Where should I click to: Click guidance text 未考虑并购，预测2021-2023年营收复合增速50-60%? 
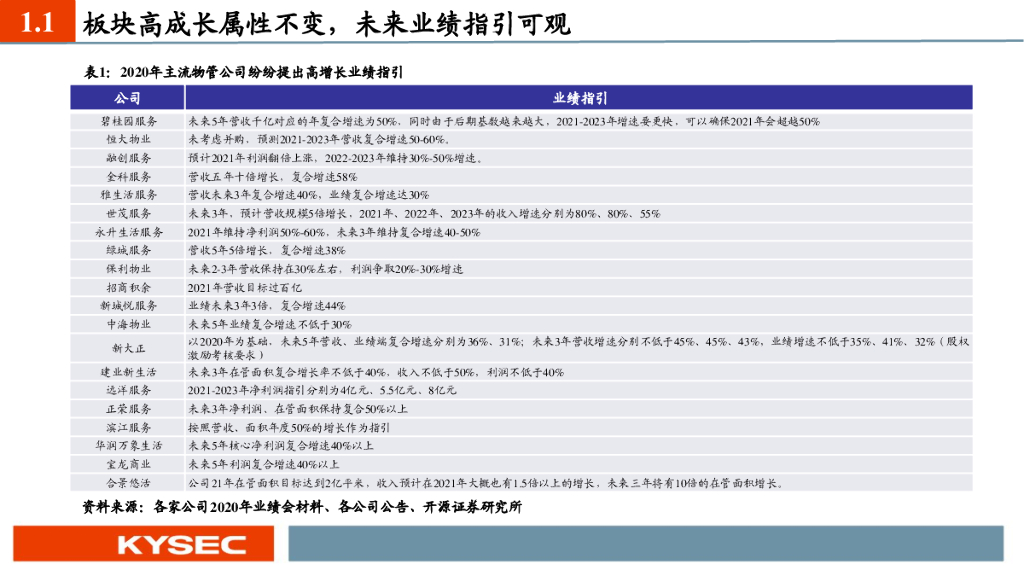tap(319, 140)
